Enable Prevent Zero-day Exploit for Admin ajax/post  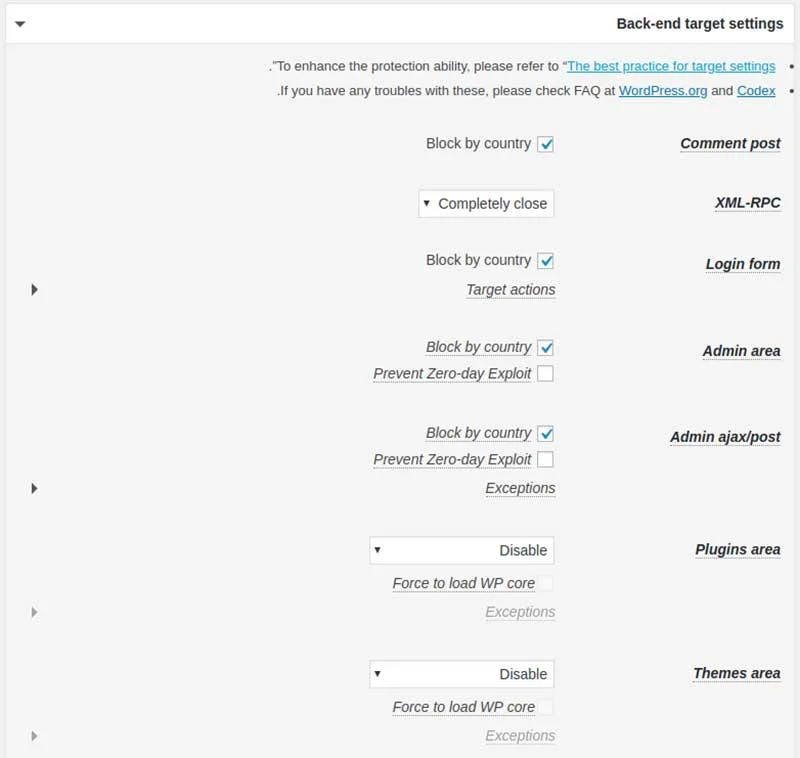tap(544, 459)
